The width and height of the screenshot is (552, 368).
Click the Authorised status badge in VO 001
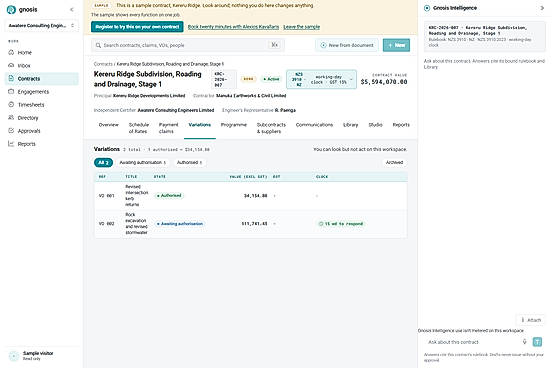coord(169,195)
